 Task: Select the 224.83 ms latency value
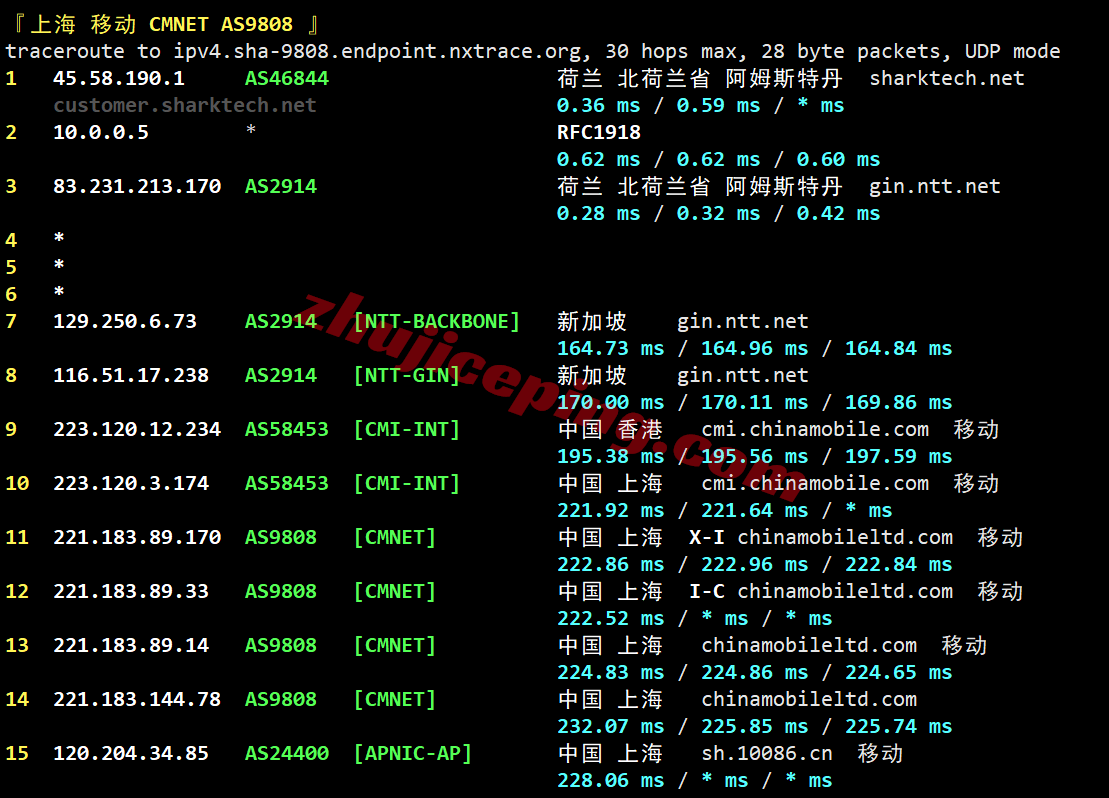[x=610, y=673]
